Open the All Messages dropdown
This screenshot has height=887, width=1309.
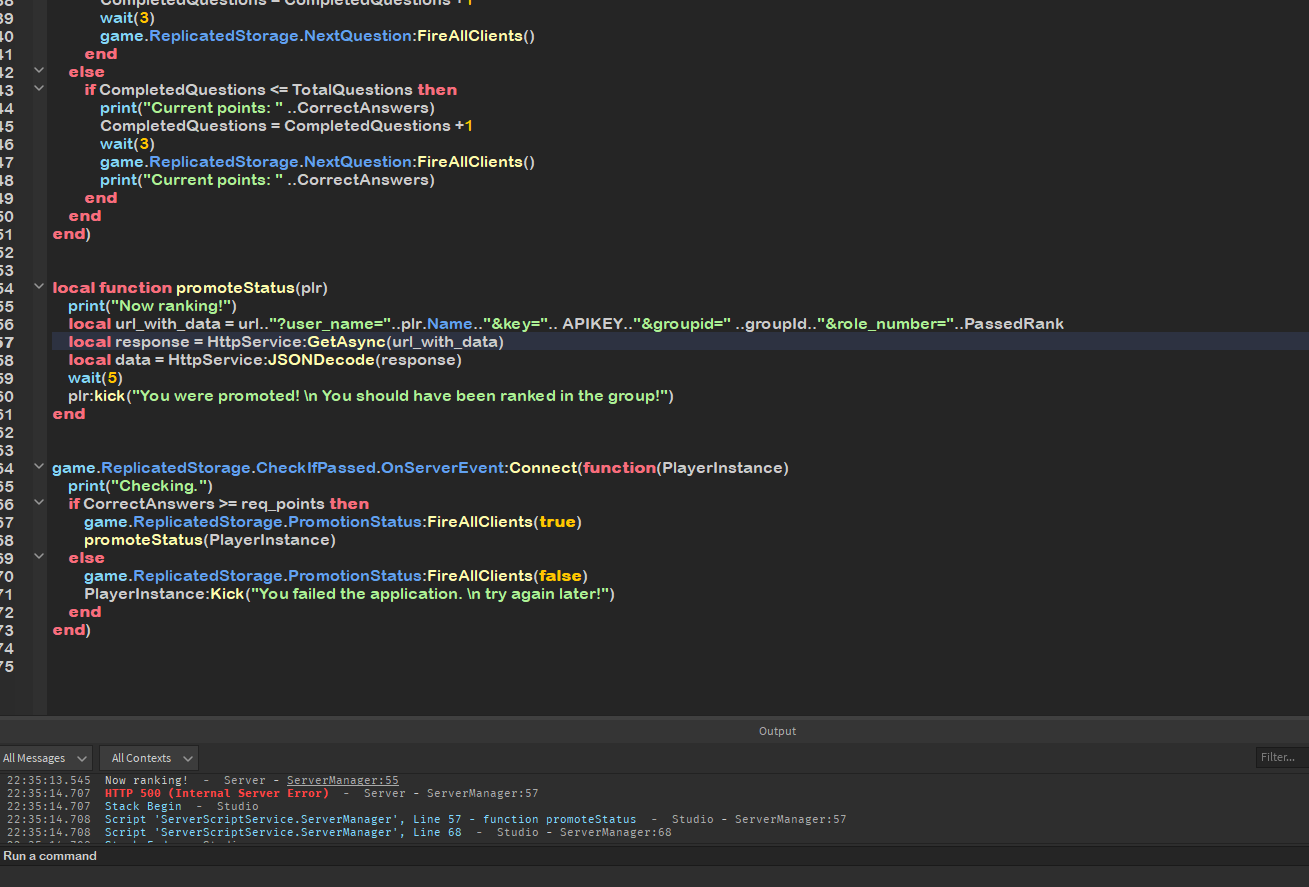(x=46, y=758)
